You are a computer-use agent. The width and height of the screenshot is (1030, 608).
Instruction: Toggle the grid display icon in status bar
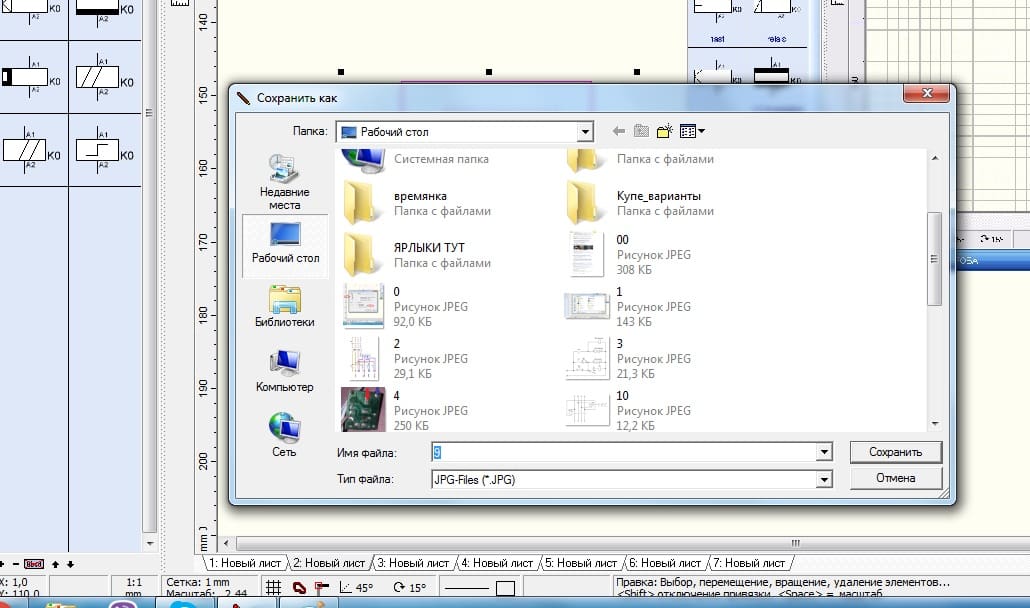[x=273, y=588]
